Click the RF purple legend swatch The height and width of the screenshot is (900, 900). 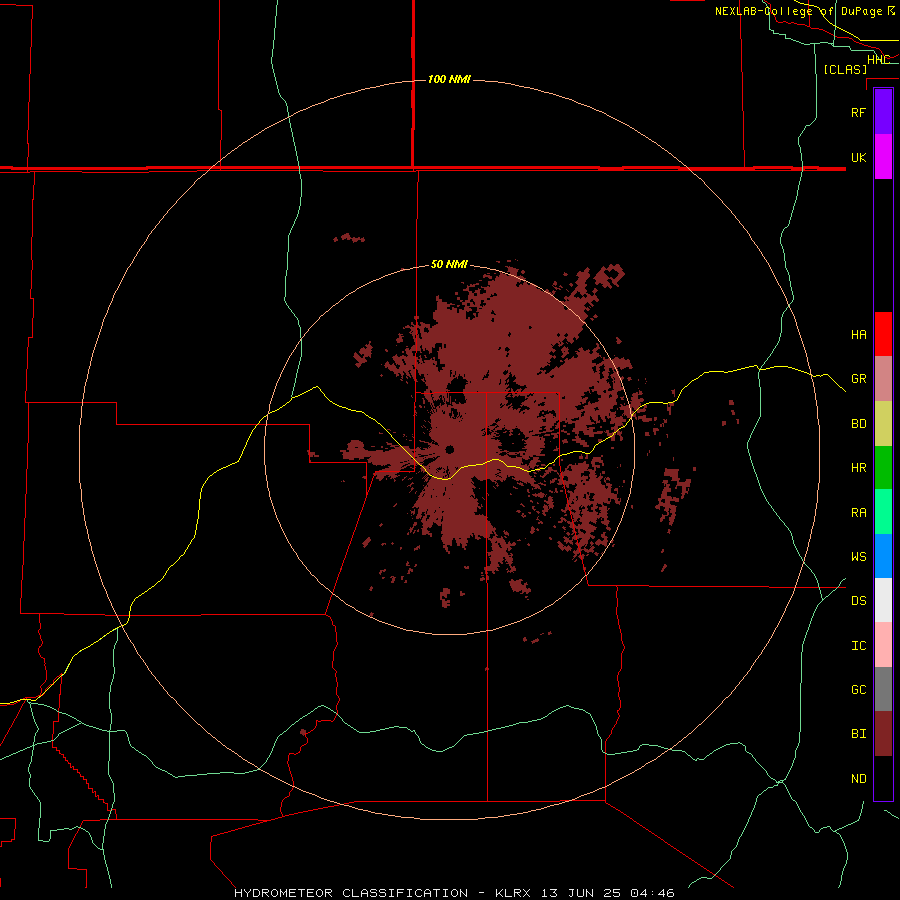coord(883,112)
